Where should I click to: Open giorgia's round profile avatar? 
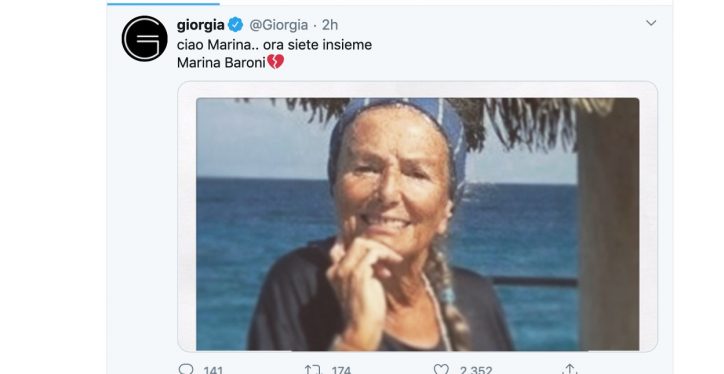coord(145,39)
